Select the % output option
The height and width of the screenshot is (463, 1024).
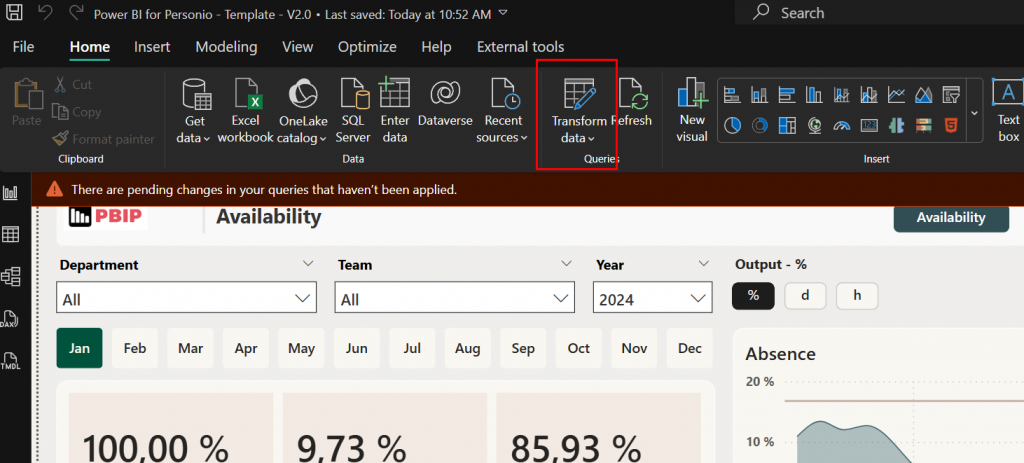click(x=753, y=296)
